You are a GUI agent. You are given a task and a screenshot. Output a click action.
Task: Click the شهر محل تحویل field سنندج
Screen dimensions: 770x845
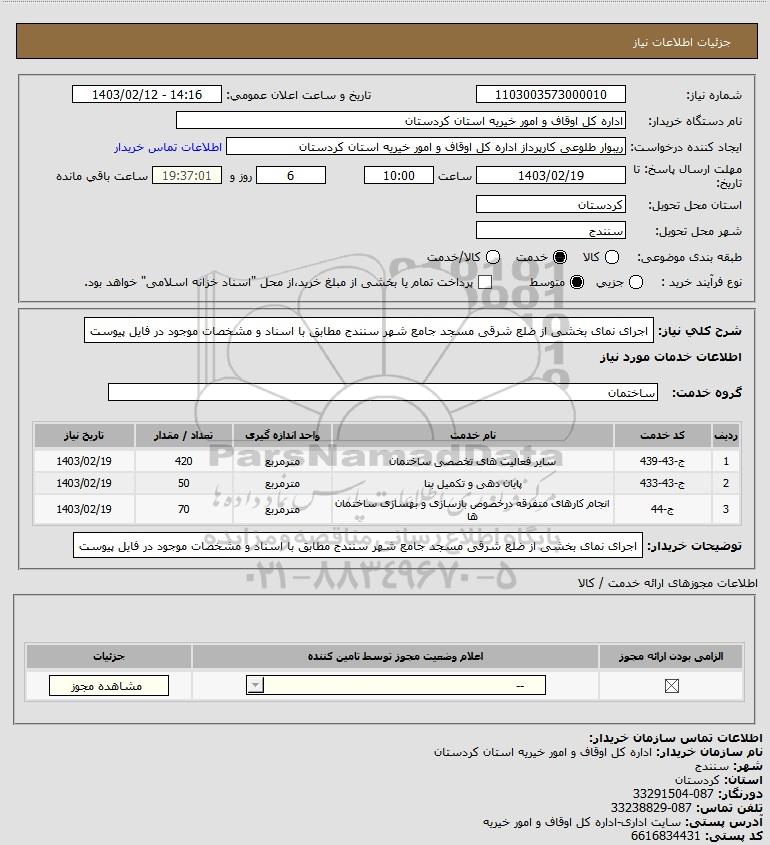pos(551,230)
